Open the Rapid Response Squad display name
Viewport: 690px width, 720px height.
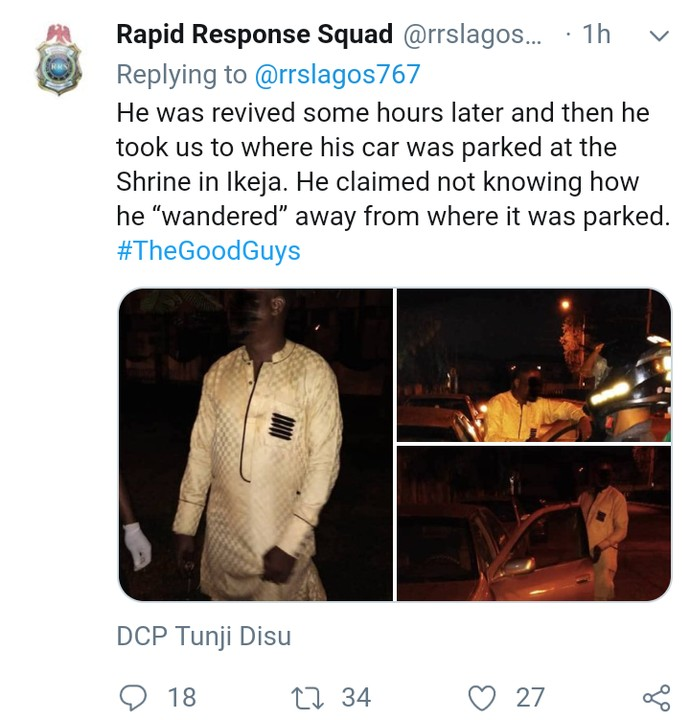click(254, 34)
